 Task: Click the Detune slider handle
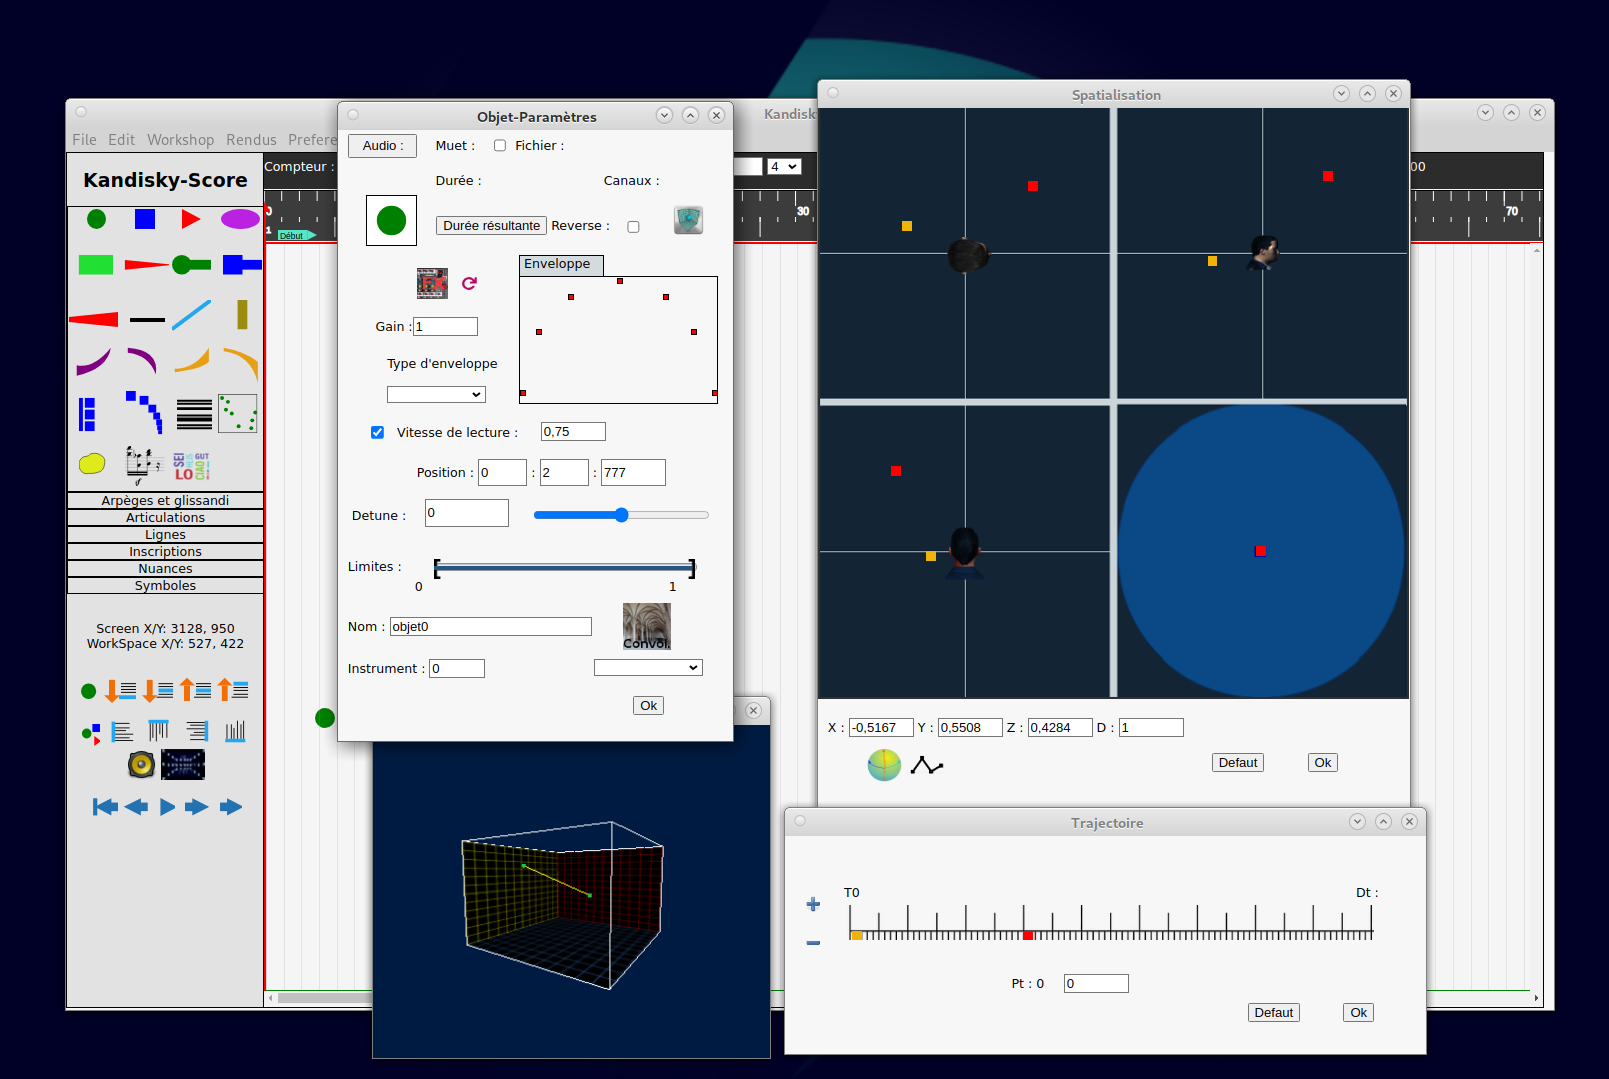tap(621, 515)
